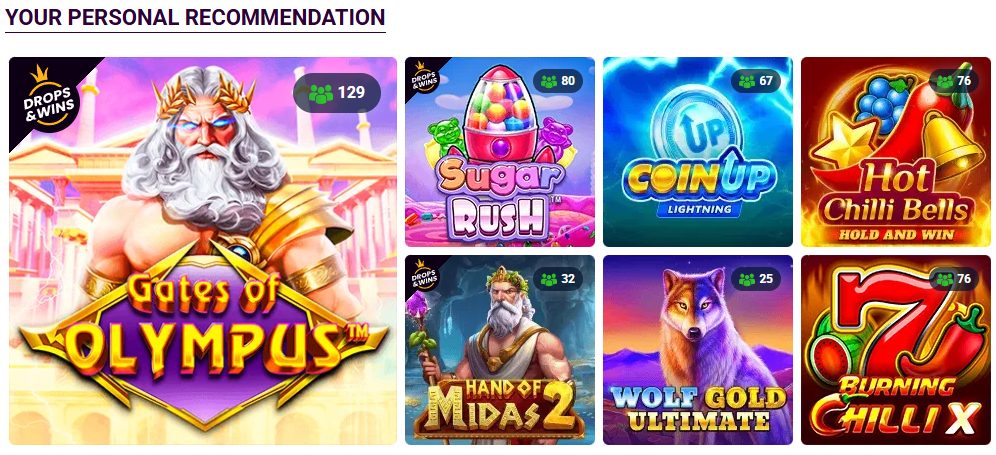Open Hand of Midas 2 game
Image resolution: width=996 pixels, height=455 pixels.
click(500, 350)
